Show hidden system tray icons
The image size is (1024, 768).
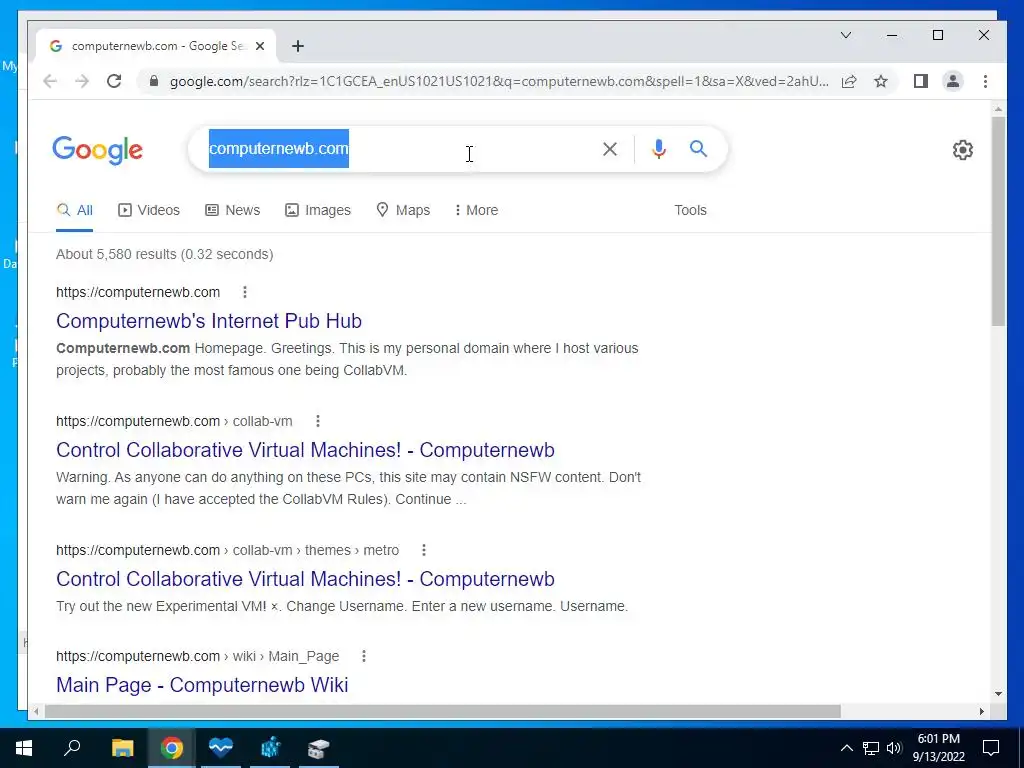coord(846,748)
